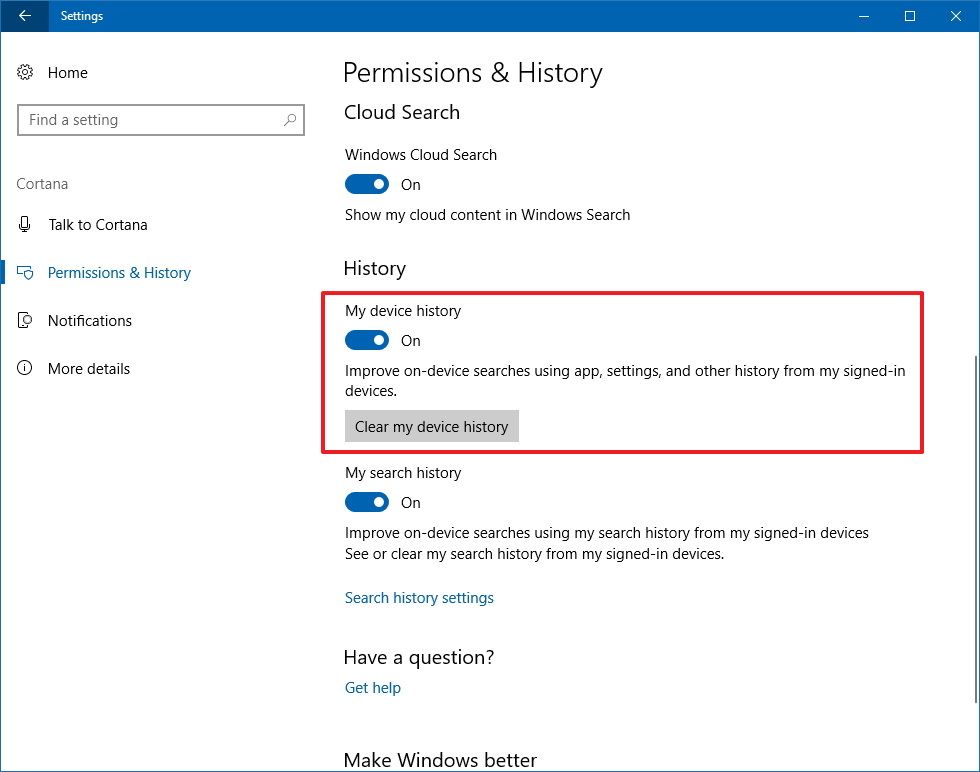
Task: Click the Notifications bell icon
Action: [x=24, y=320]
